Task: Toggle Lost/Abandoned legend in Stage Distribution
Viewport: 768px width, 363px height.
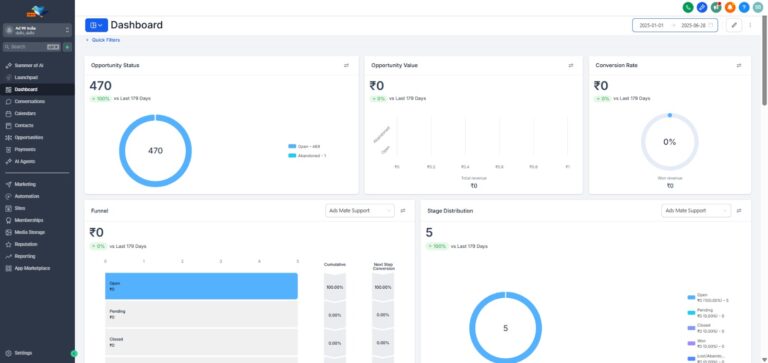Action: [x=707, y=359]
